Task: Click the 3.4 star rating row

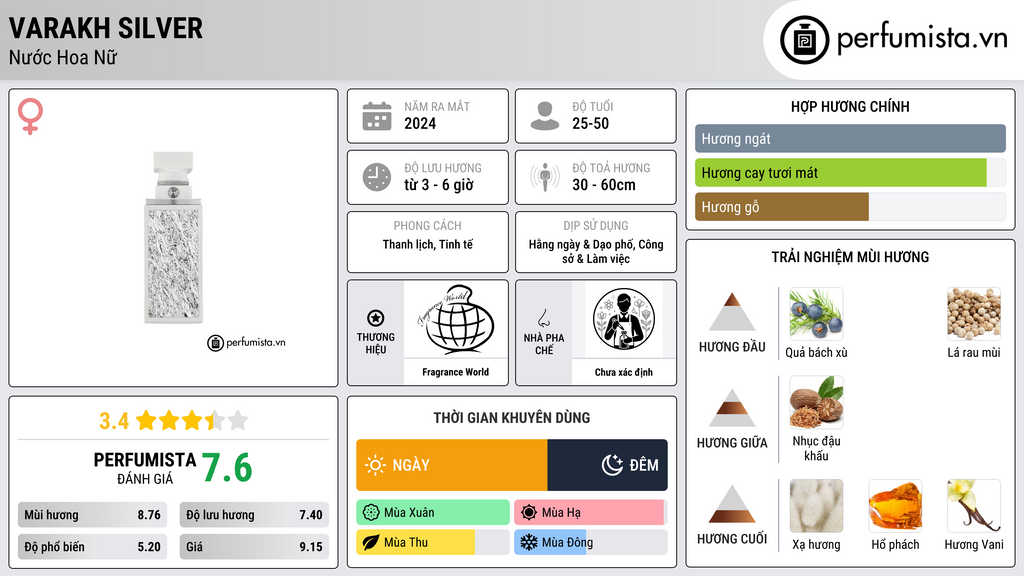Action: coord(174,421)
